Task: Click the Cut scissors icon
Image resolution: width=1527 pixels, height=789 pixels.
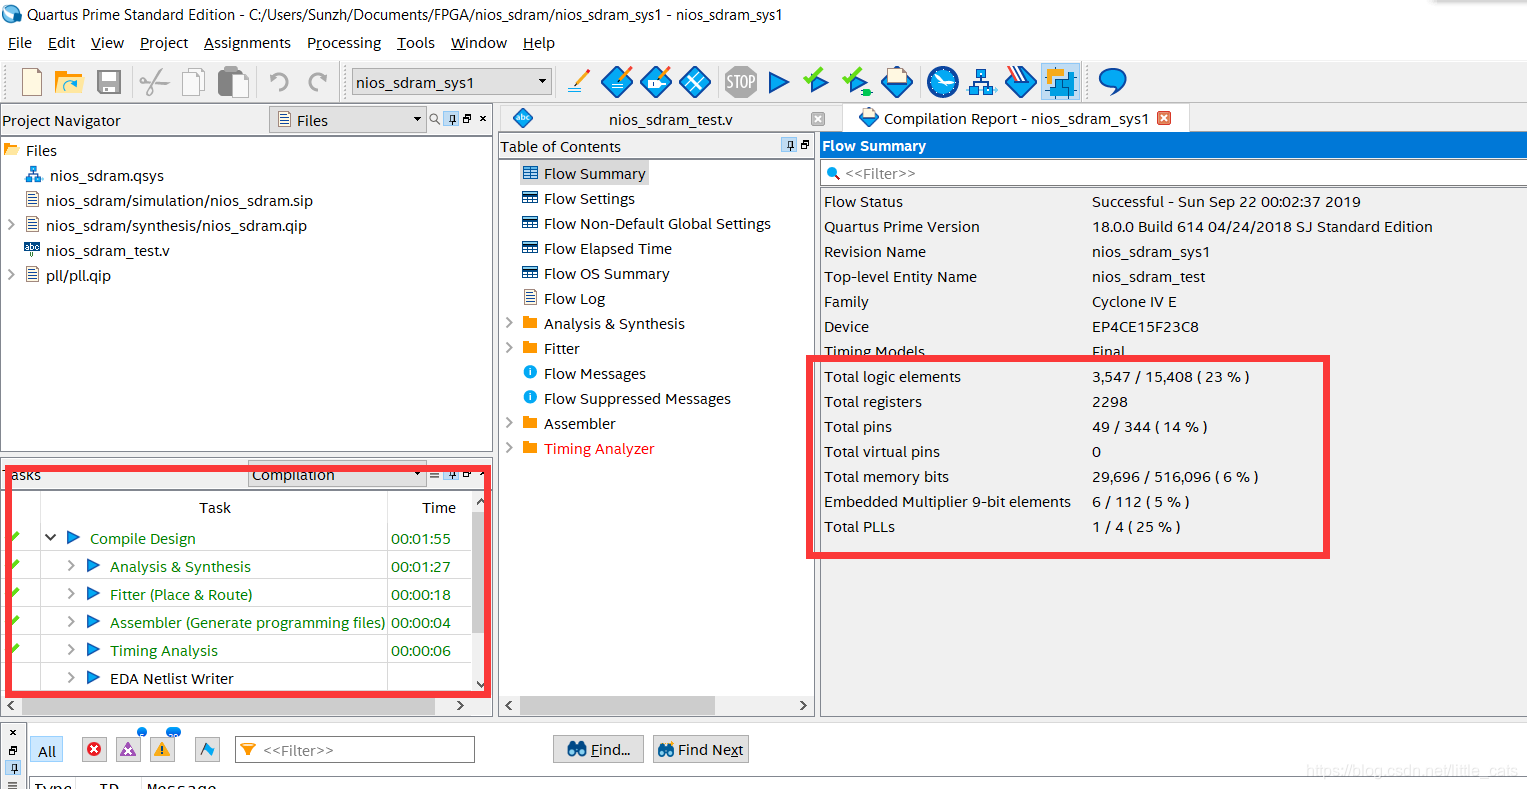Action: (153, 82)
